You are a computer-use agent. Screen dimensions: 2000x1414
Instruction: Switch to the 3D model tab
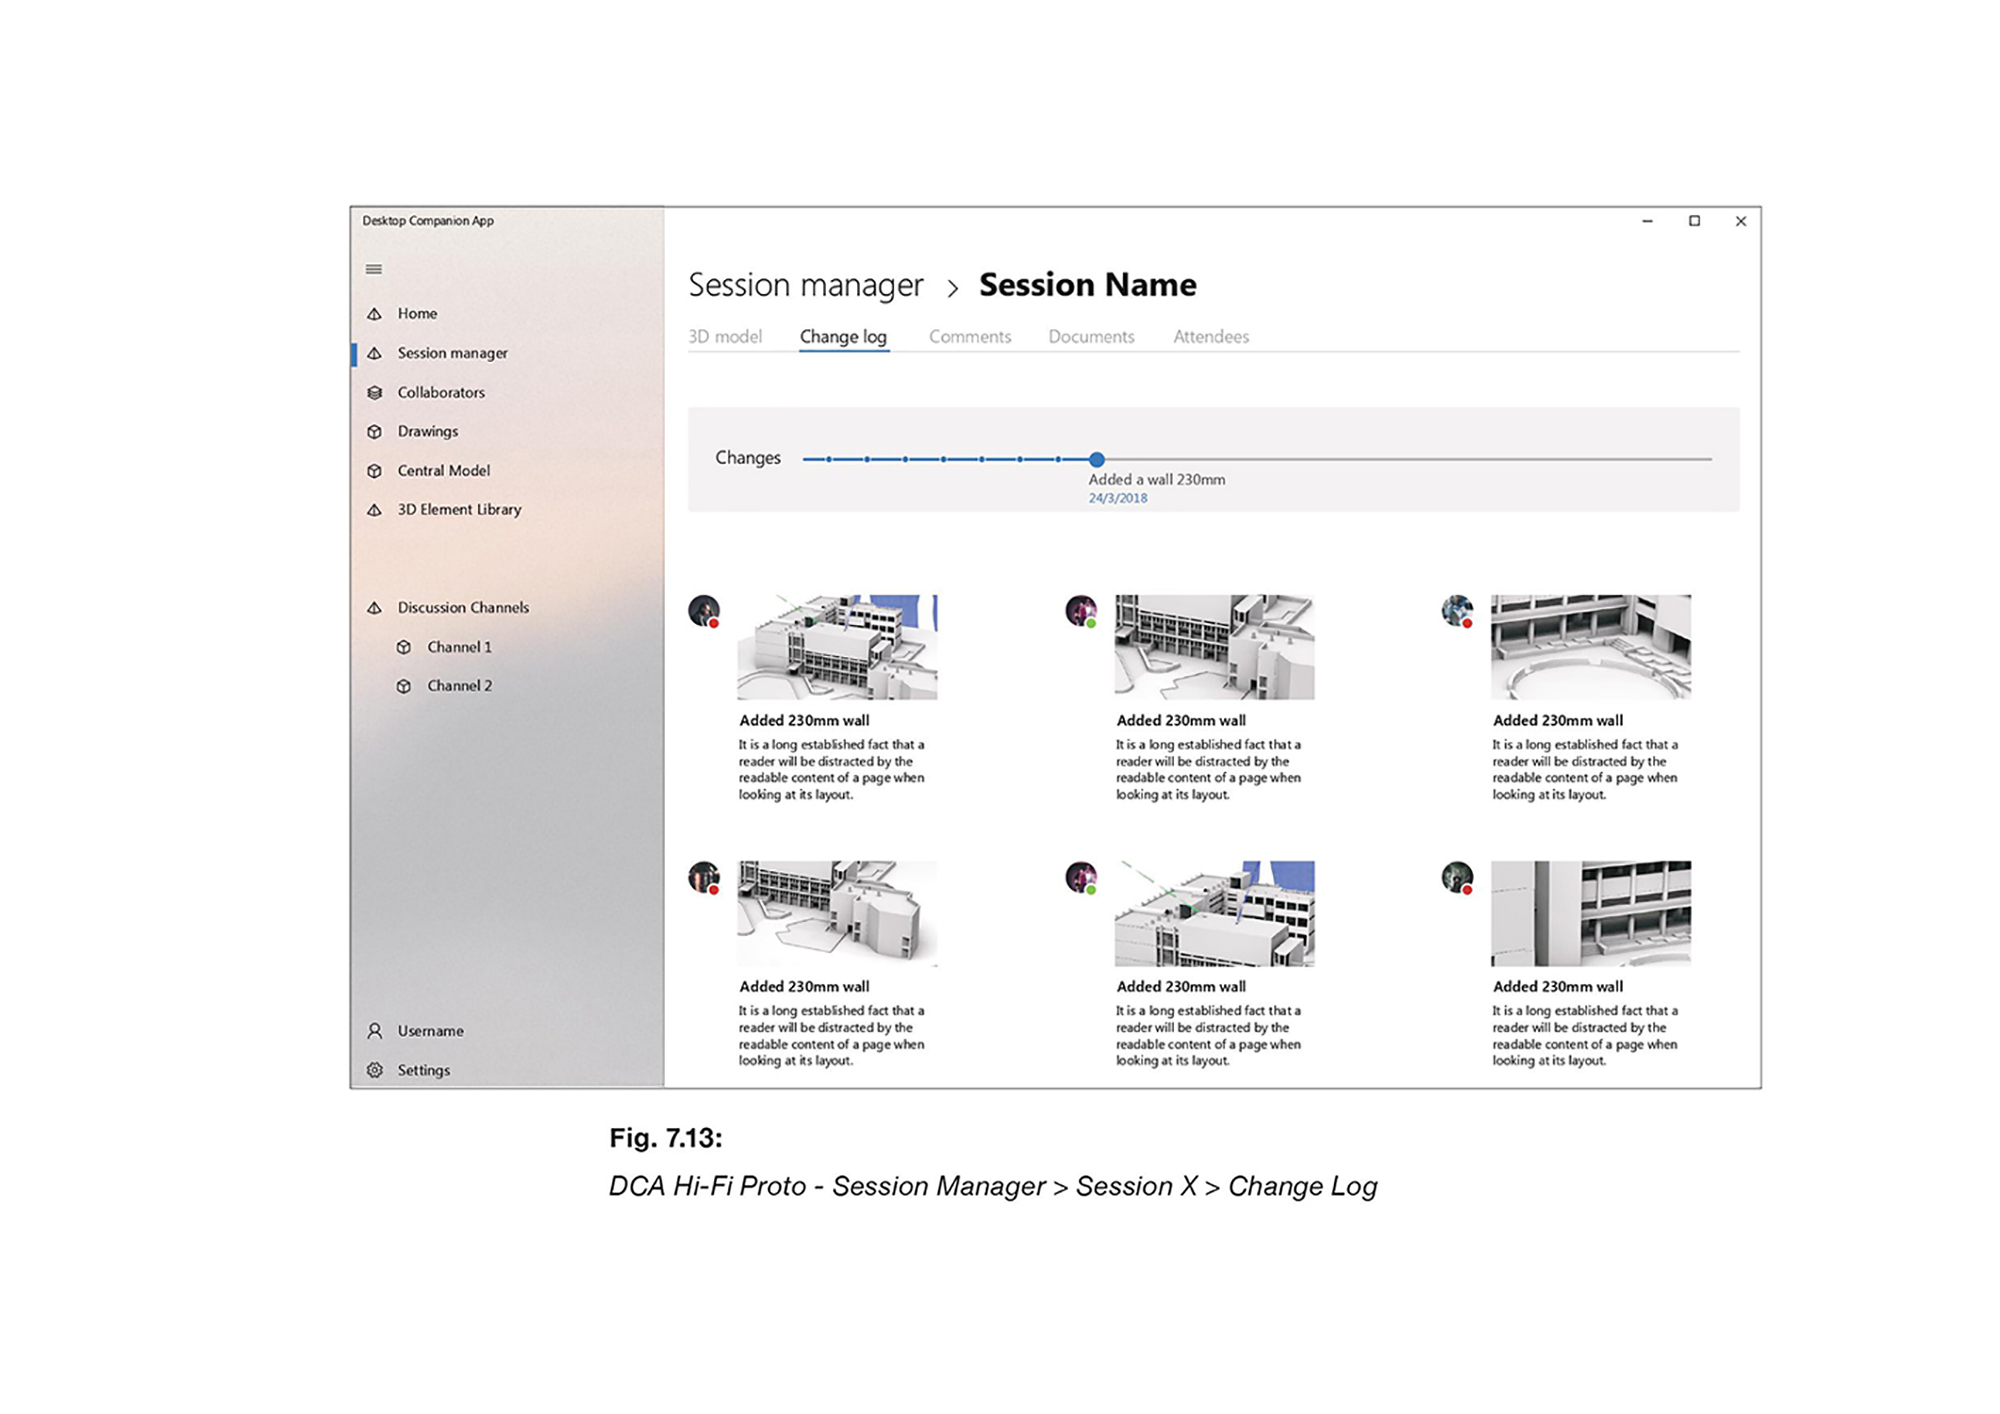(x=725, y=337)
